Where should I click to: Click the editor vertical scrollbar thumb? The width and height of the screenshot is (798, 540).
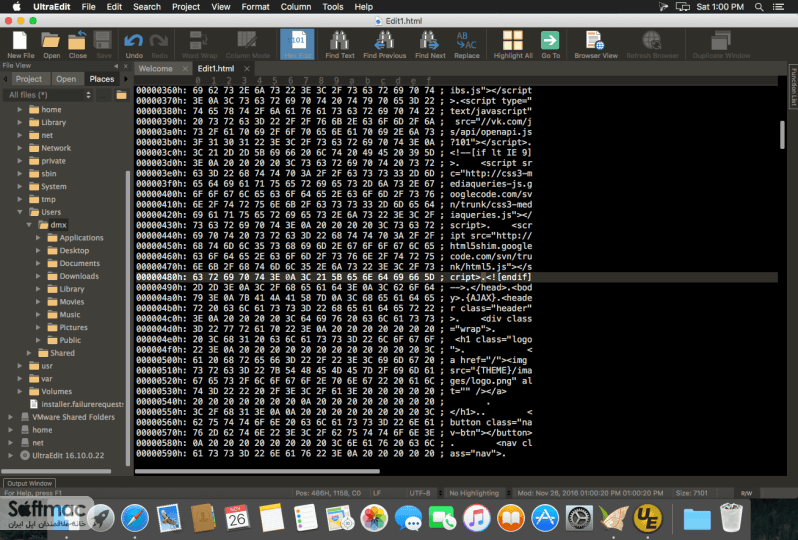(x=782, y=134)
